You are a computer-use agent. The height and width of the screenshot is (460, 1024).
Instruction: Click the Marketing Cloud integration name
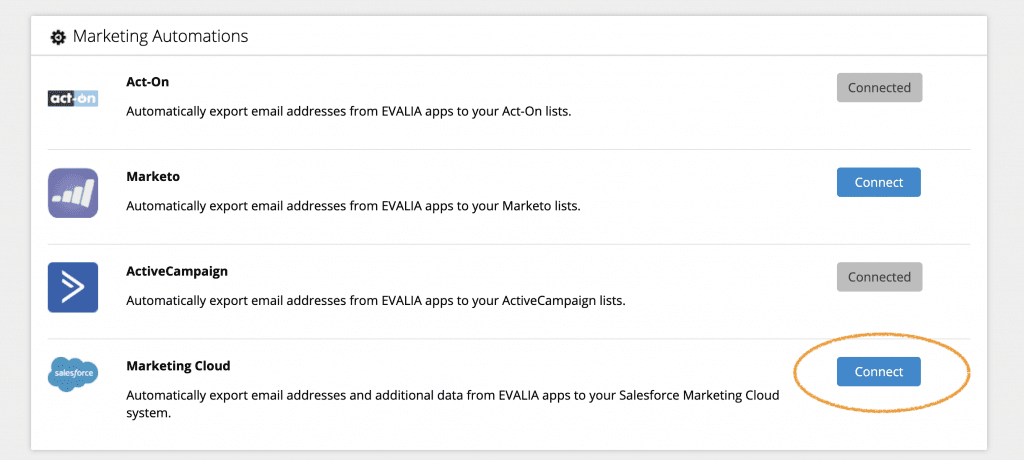pyautogui.click(x=178, y=366)
